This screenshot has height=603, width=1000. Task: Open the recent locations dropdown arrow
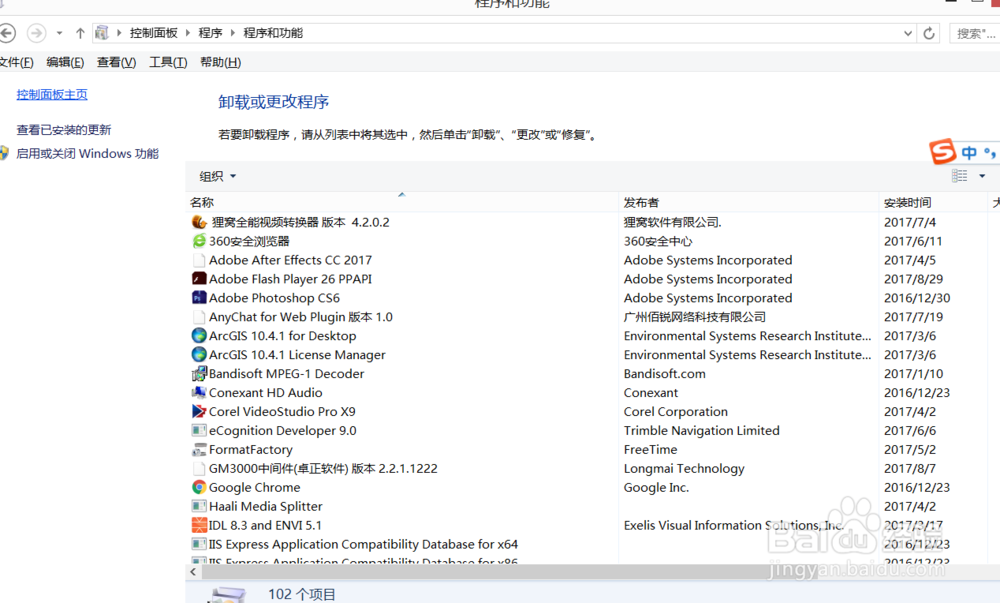59,33
